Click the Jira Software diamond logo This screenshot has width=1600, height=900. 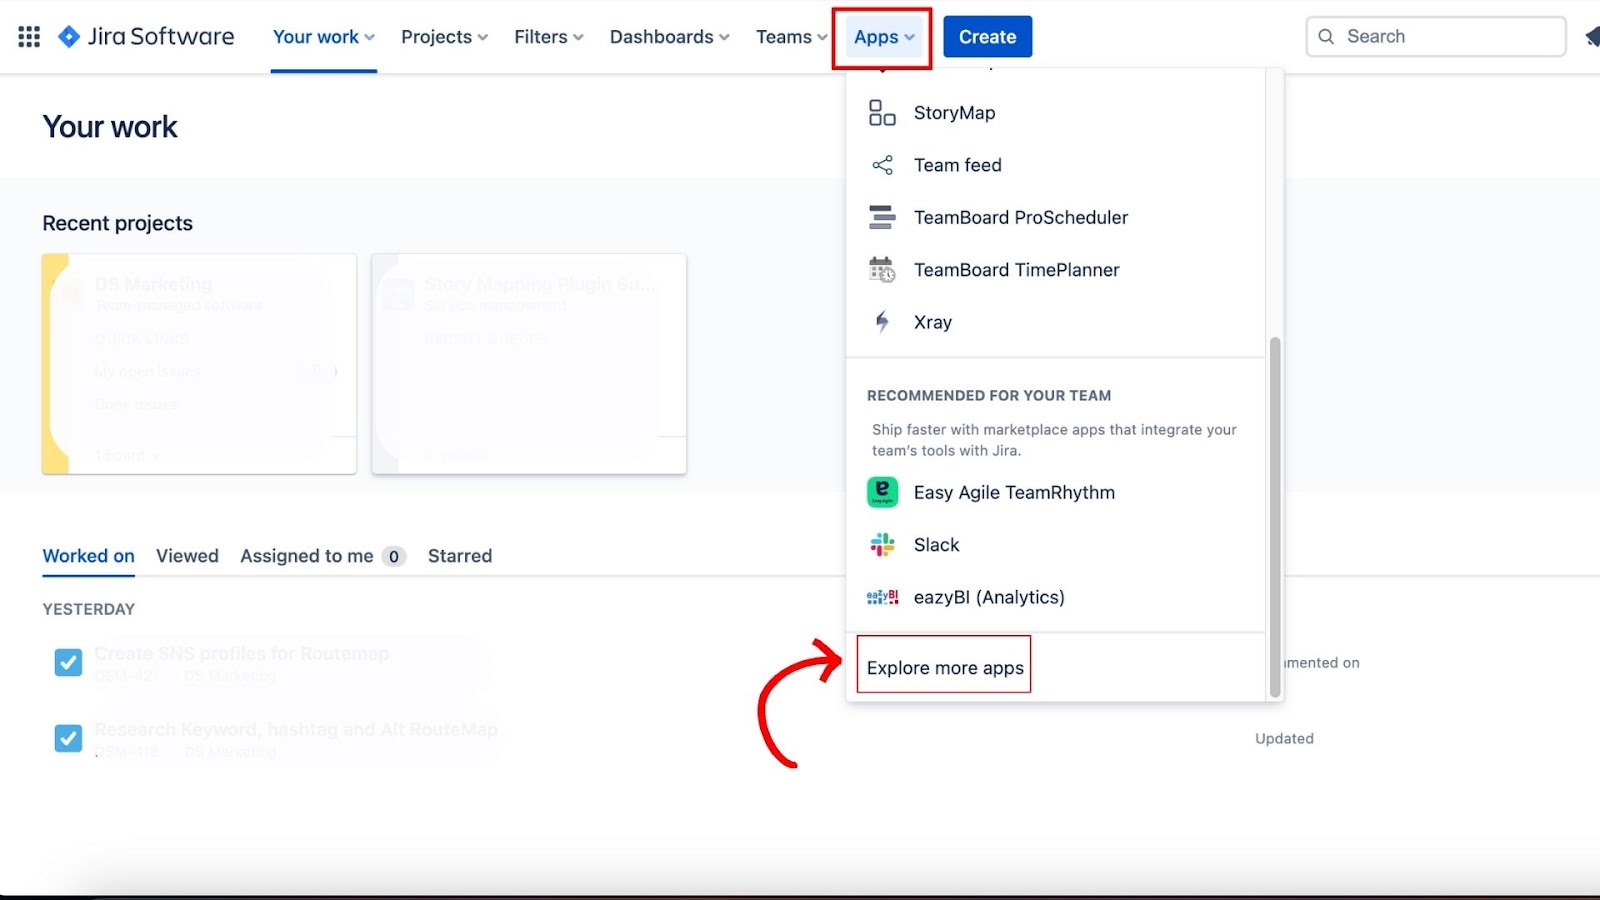tap(69, 37)
